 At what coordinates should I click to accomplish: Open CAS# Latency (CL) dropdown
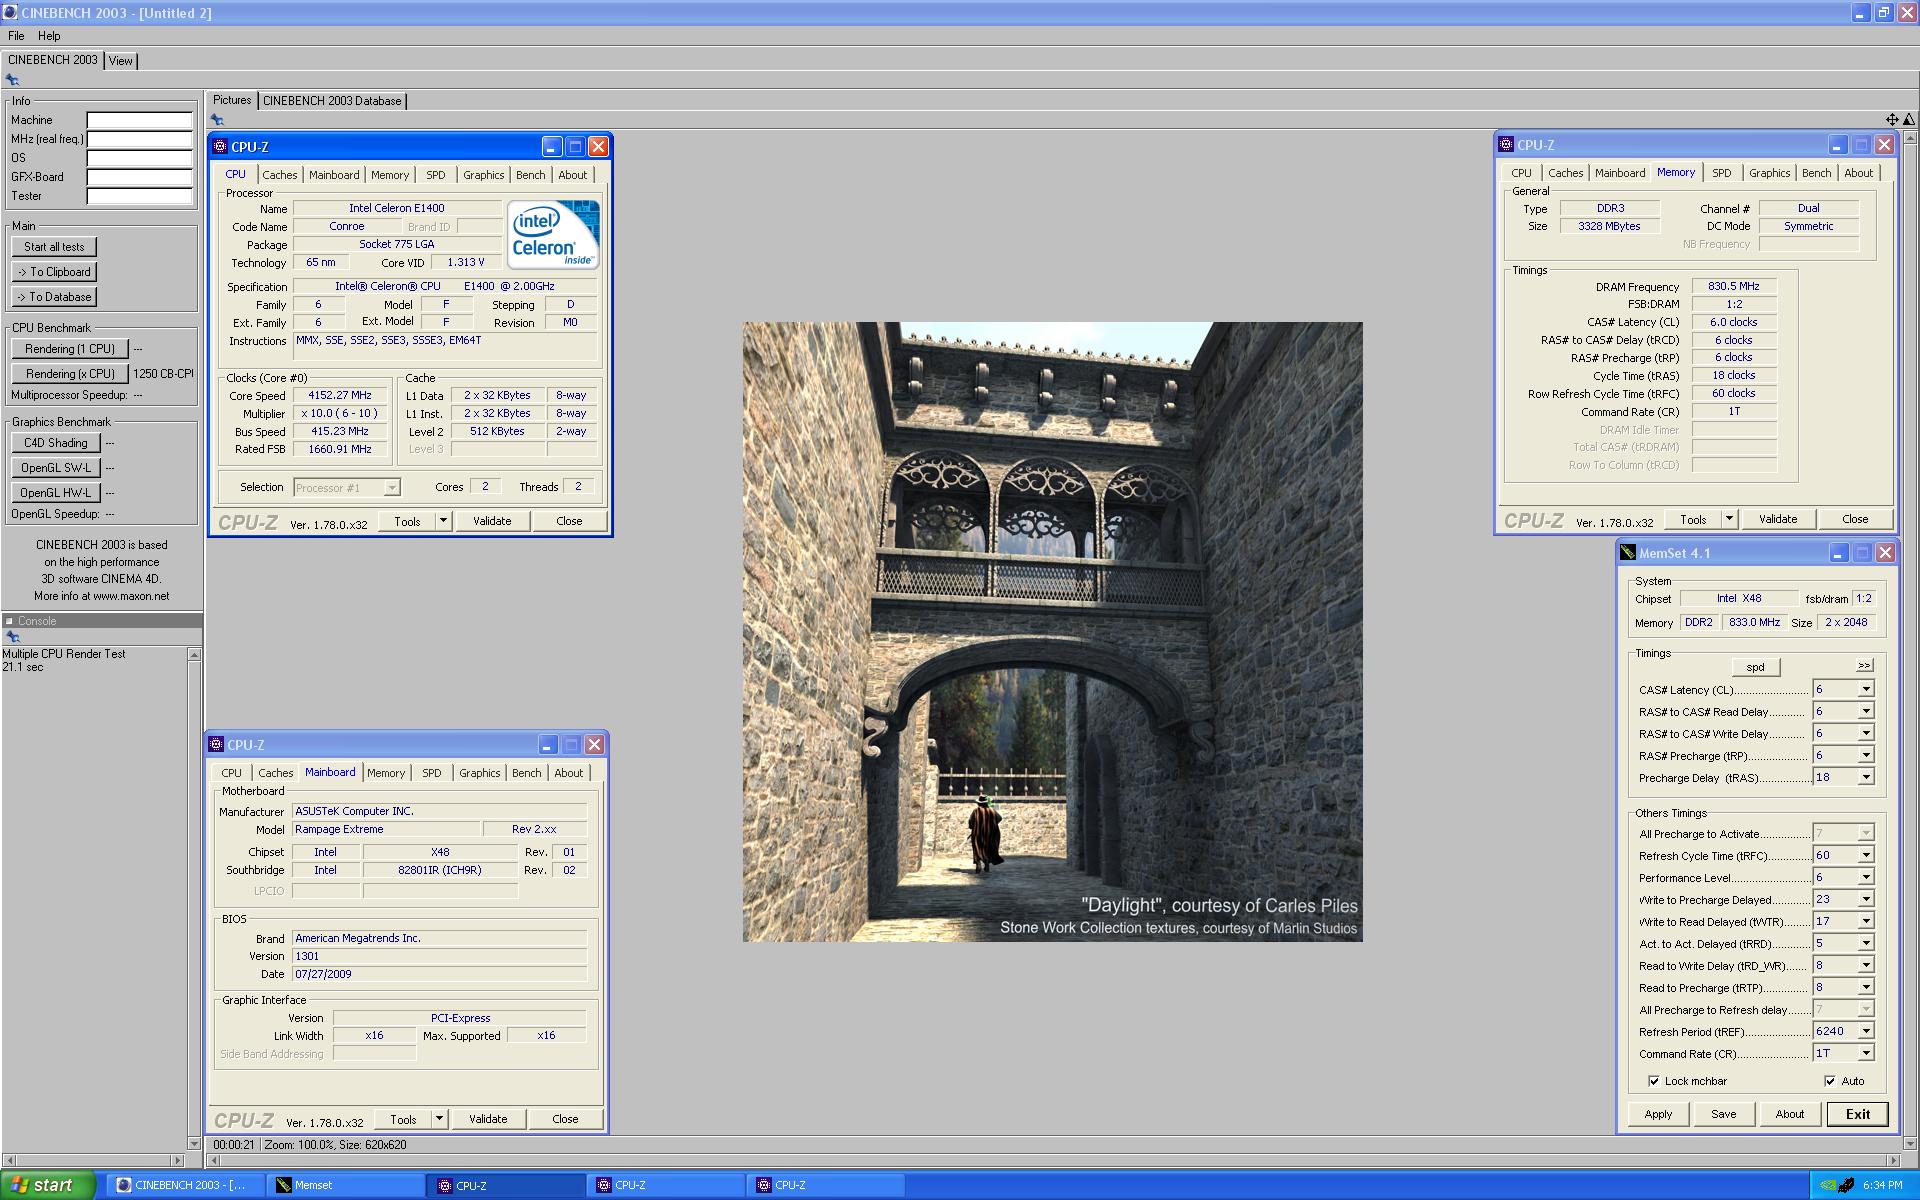coord(1865,689)
